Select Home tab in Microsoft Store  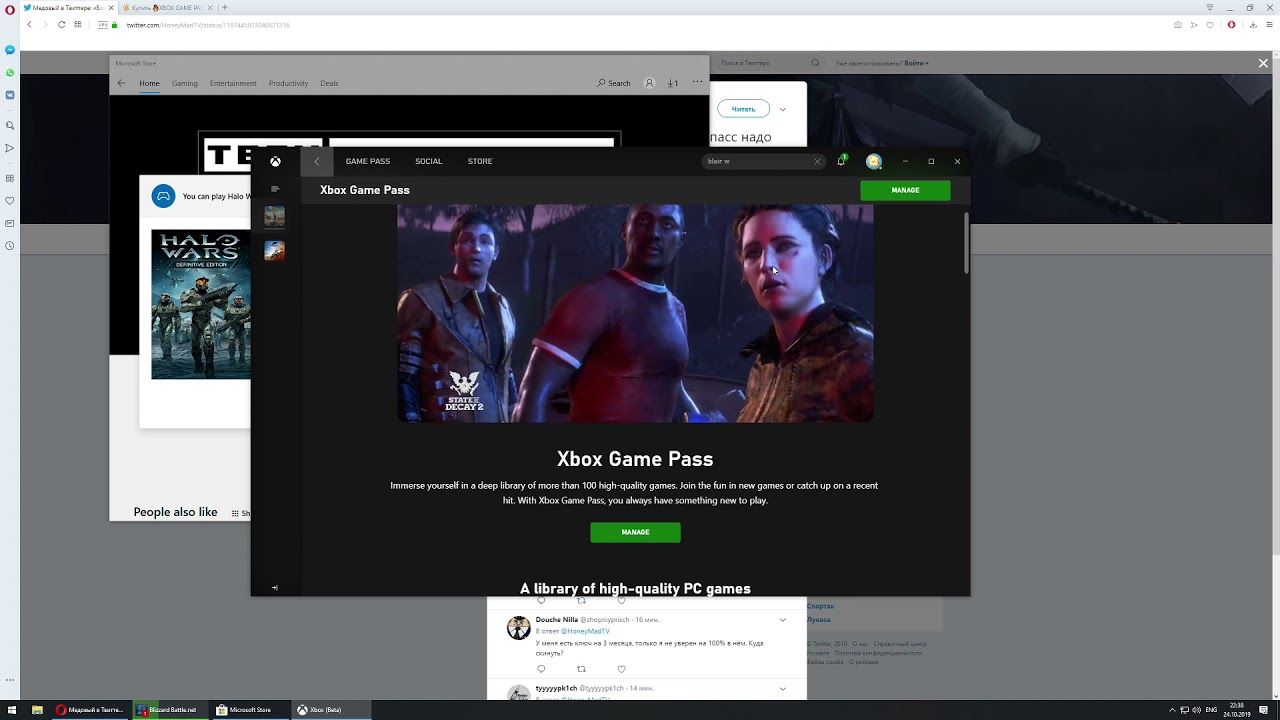pyautogui.click(x=149, y=83)
